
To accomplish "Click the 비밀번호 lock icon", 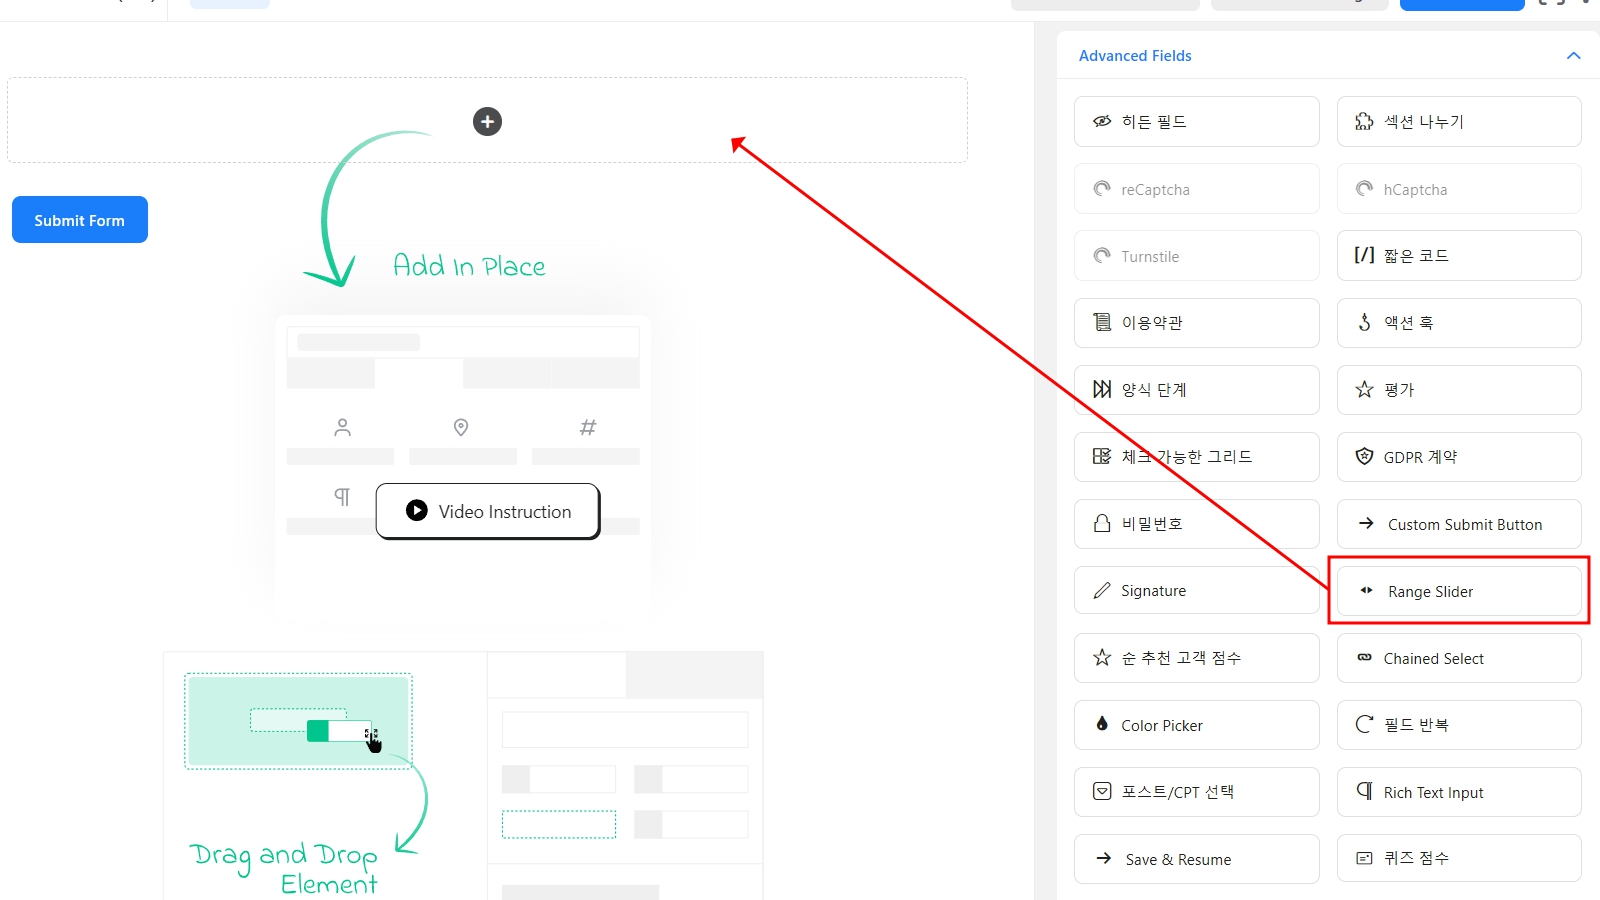I will [x=1102, y=523].
